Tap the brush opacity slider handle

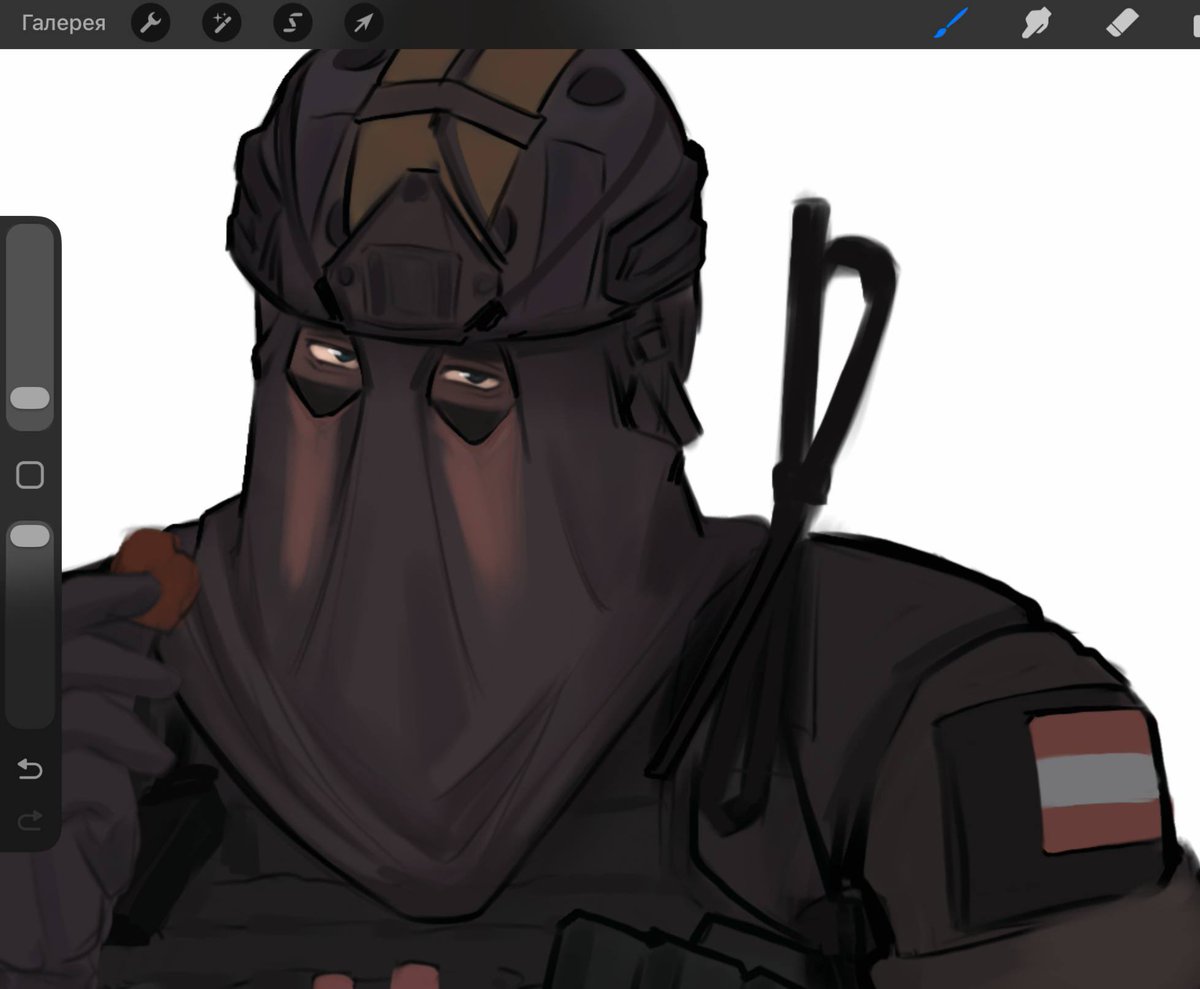pos(30,536)
